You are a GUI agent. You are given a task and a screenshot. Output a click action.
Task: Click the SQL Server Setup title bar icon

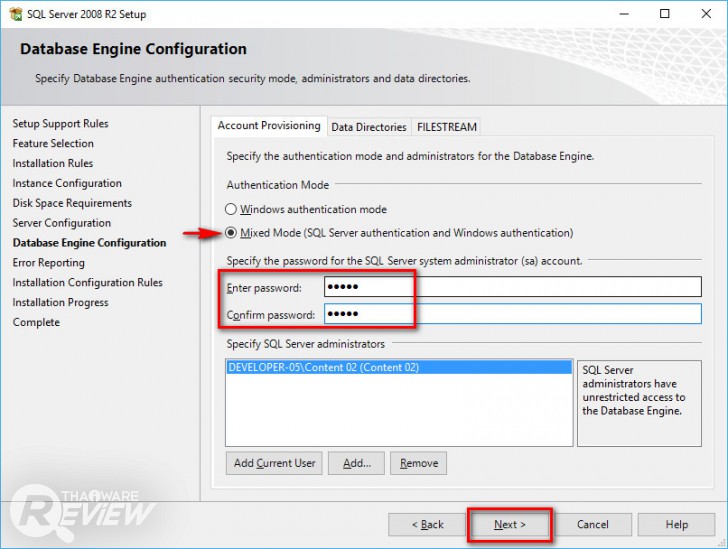pyautogui.click(x=16, y=14)
